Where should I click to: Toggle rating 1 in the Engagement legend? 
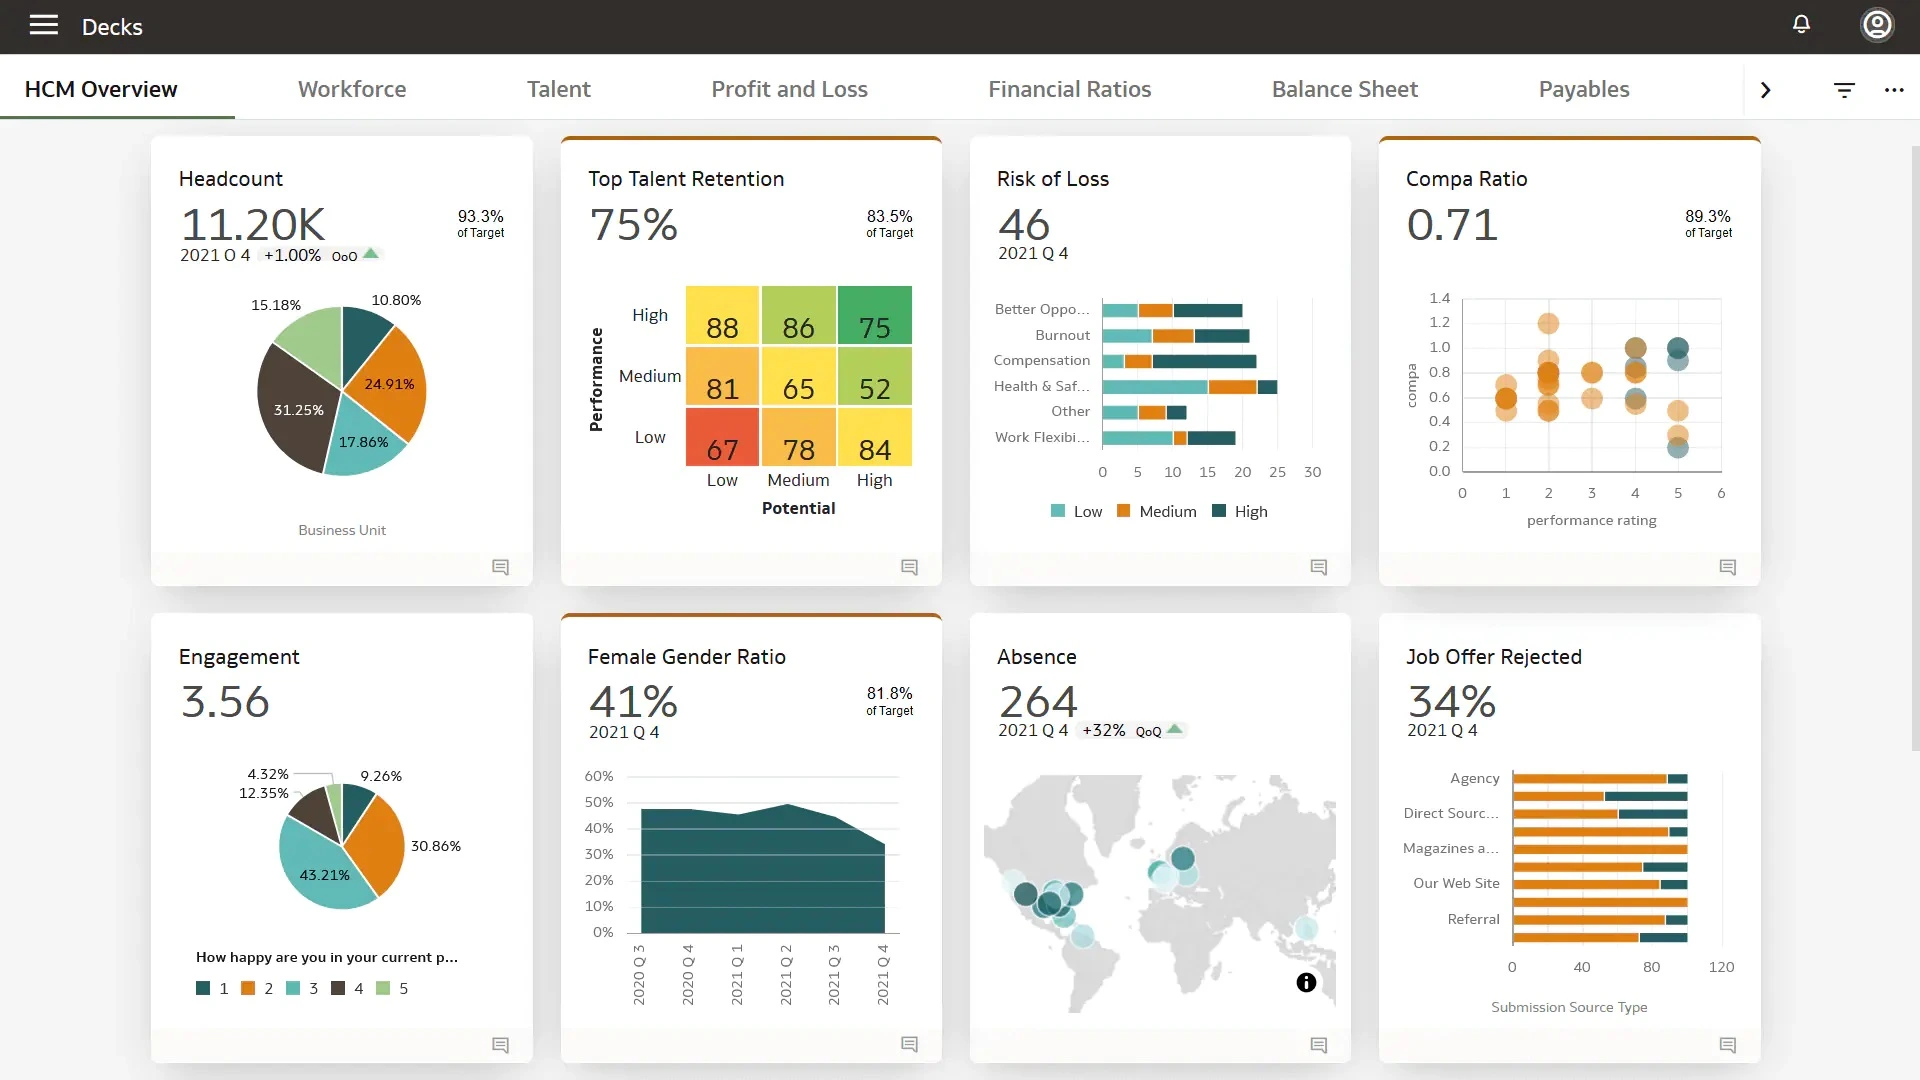tap(211, 988)
